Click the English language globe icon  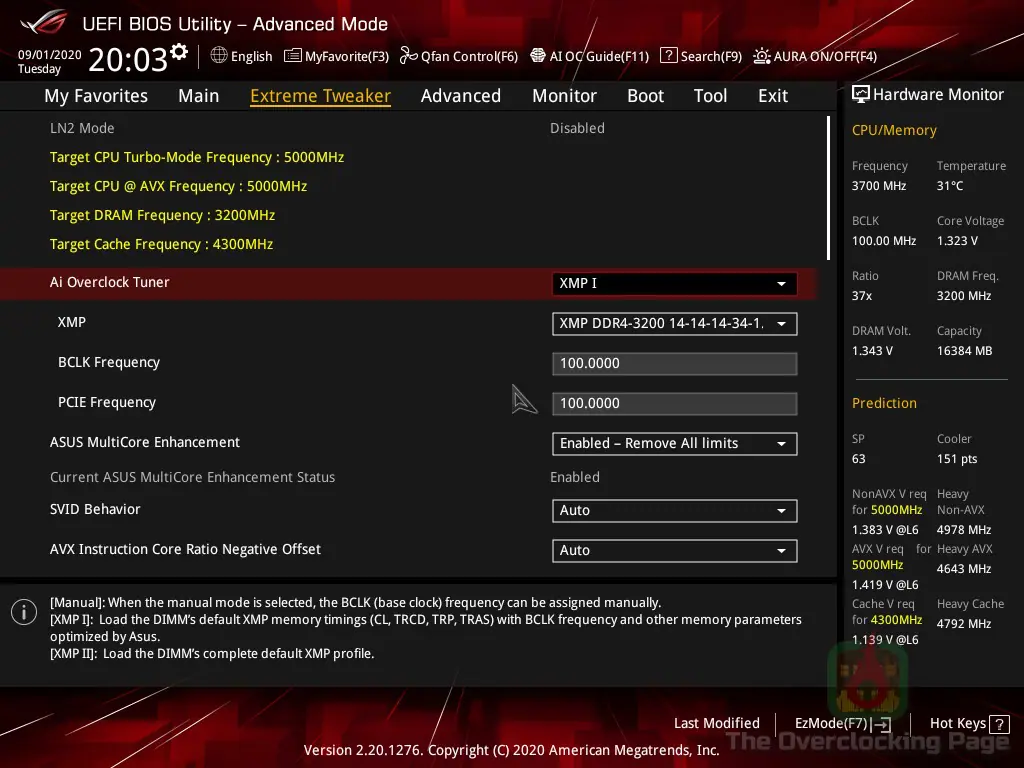tap(220, 57)
